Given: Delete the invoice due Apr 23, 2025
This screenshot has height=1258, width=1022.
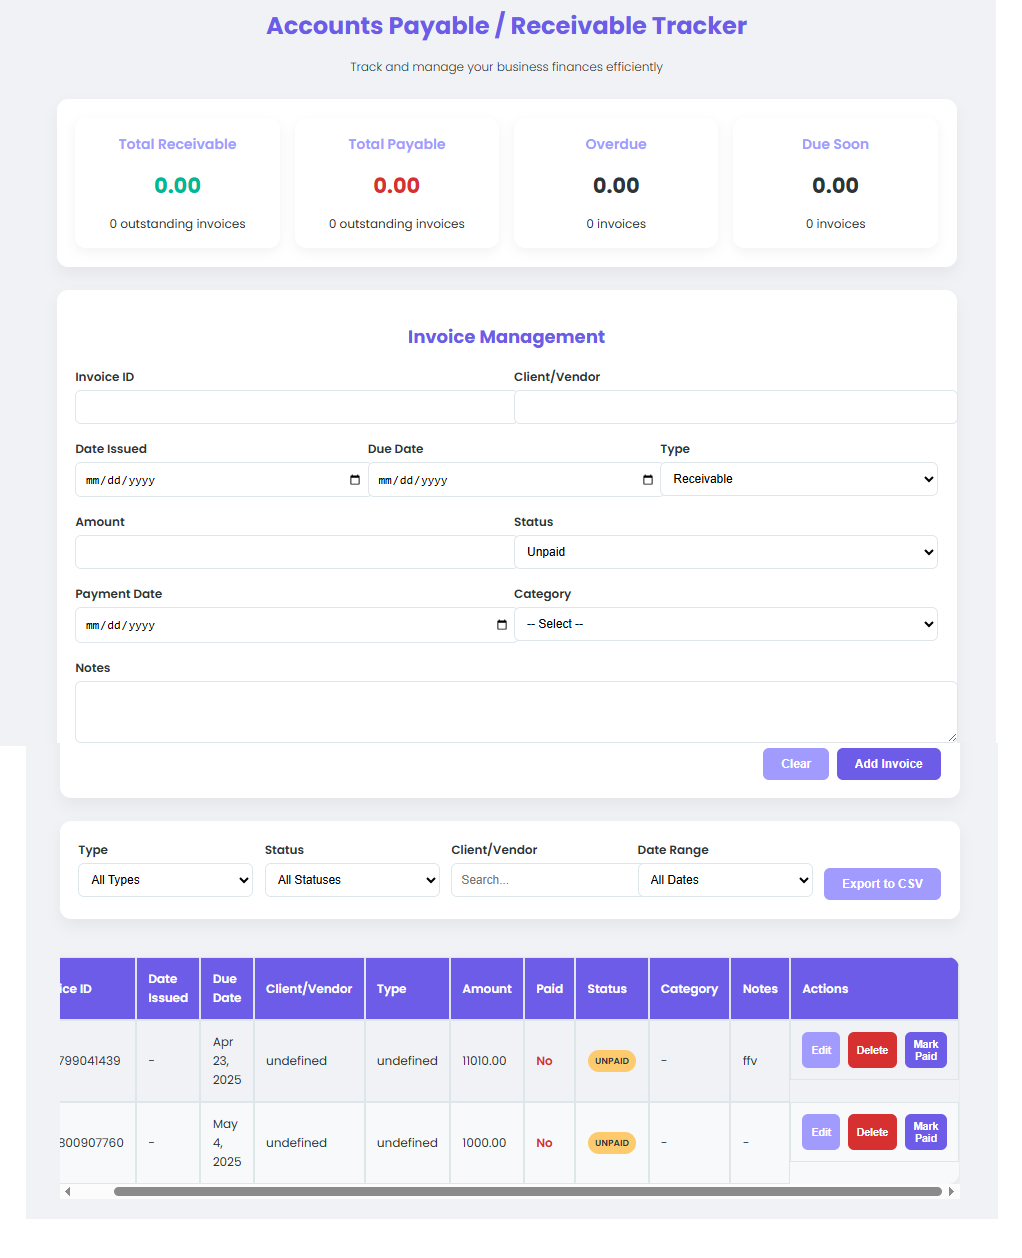Looking at the screenshot, I should click(872, 1050).
